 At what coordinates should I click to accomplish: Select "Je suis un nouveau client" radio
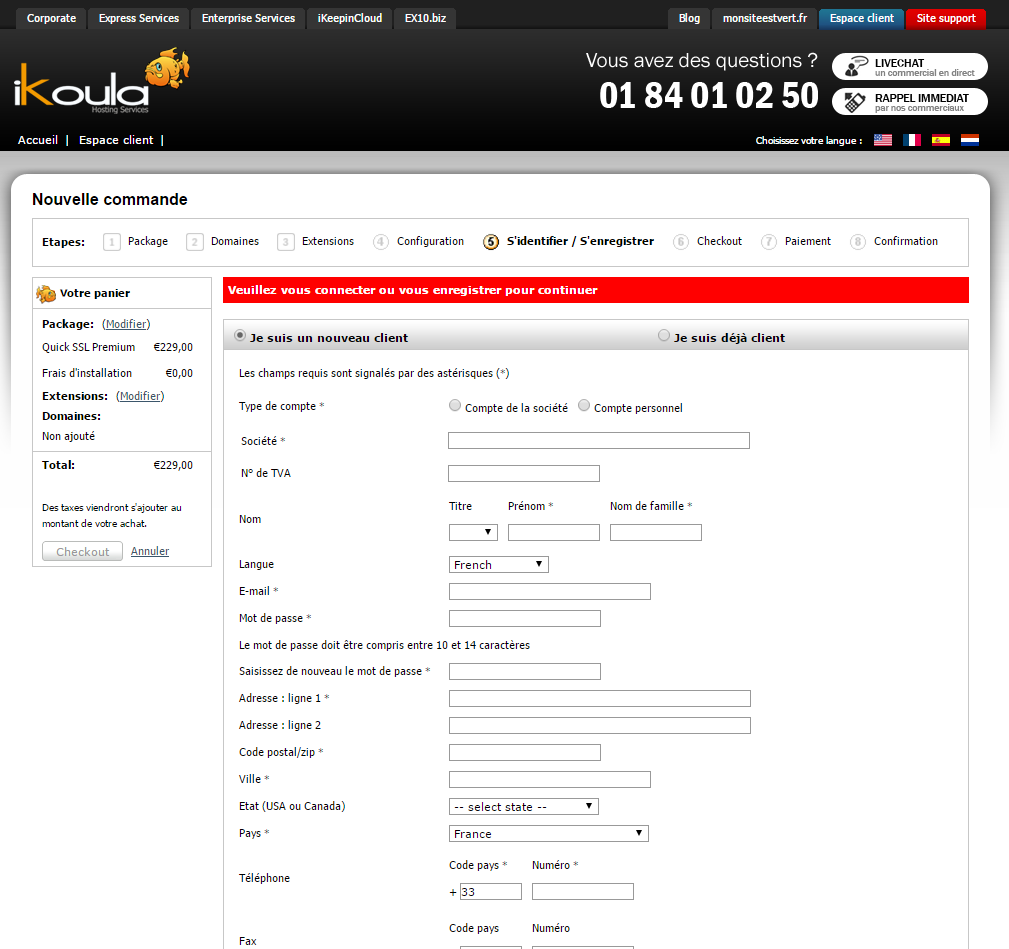coord(240,336)
